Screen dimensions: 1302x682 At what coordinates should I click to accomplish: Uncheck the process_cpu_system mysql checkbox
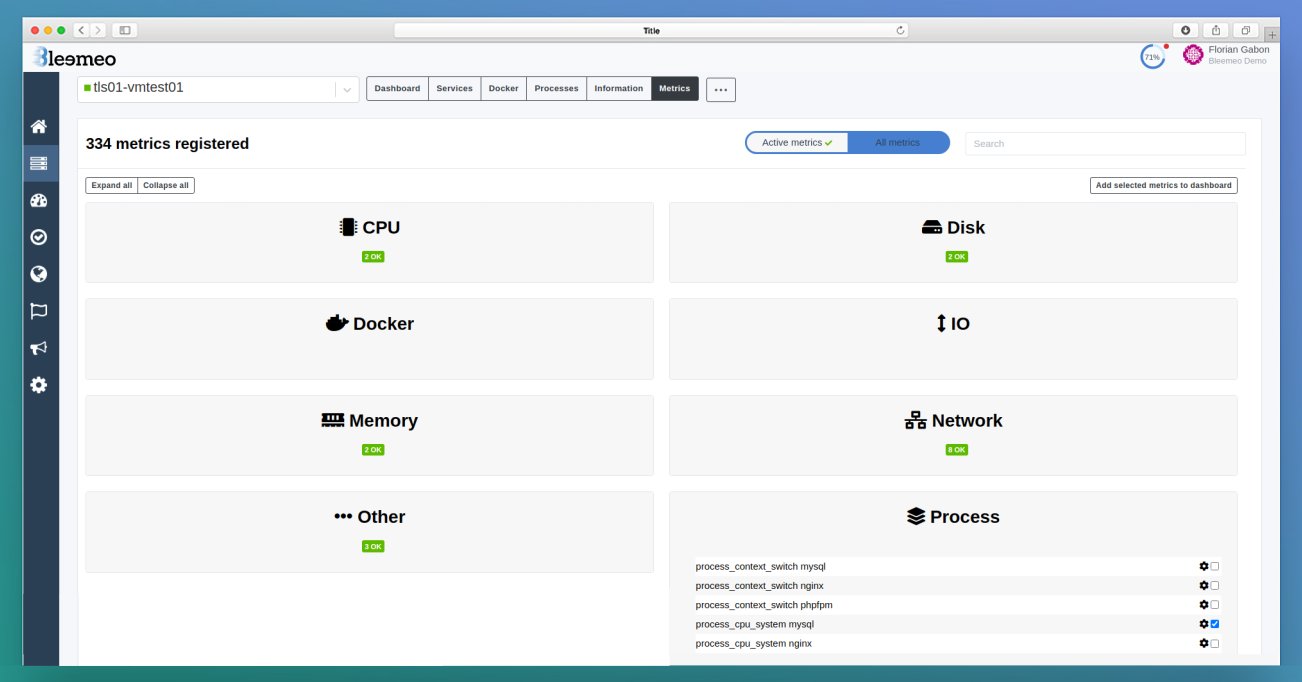tap(1214, 623)
